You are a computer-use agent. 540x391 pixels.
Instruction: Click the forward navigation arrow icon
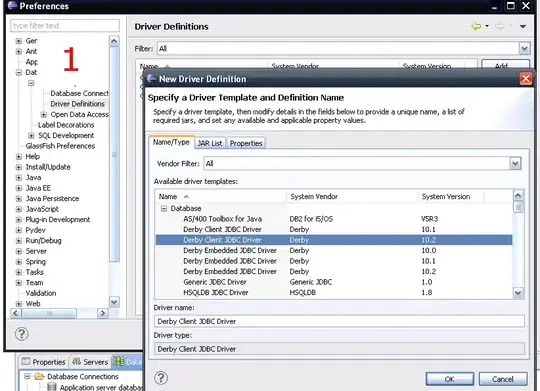499,26
